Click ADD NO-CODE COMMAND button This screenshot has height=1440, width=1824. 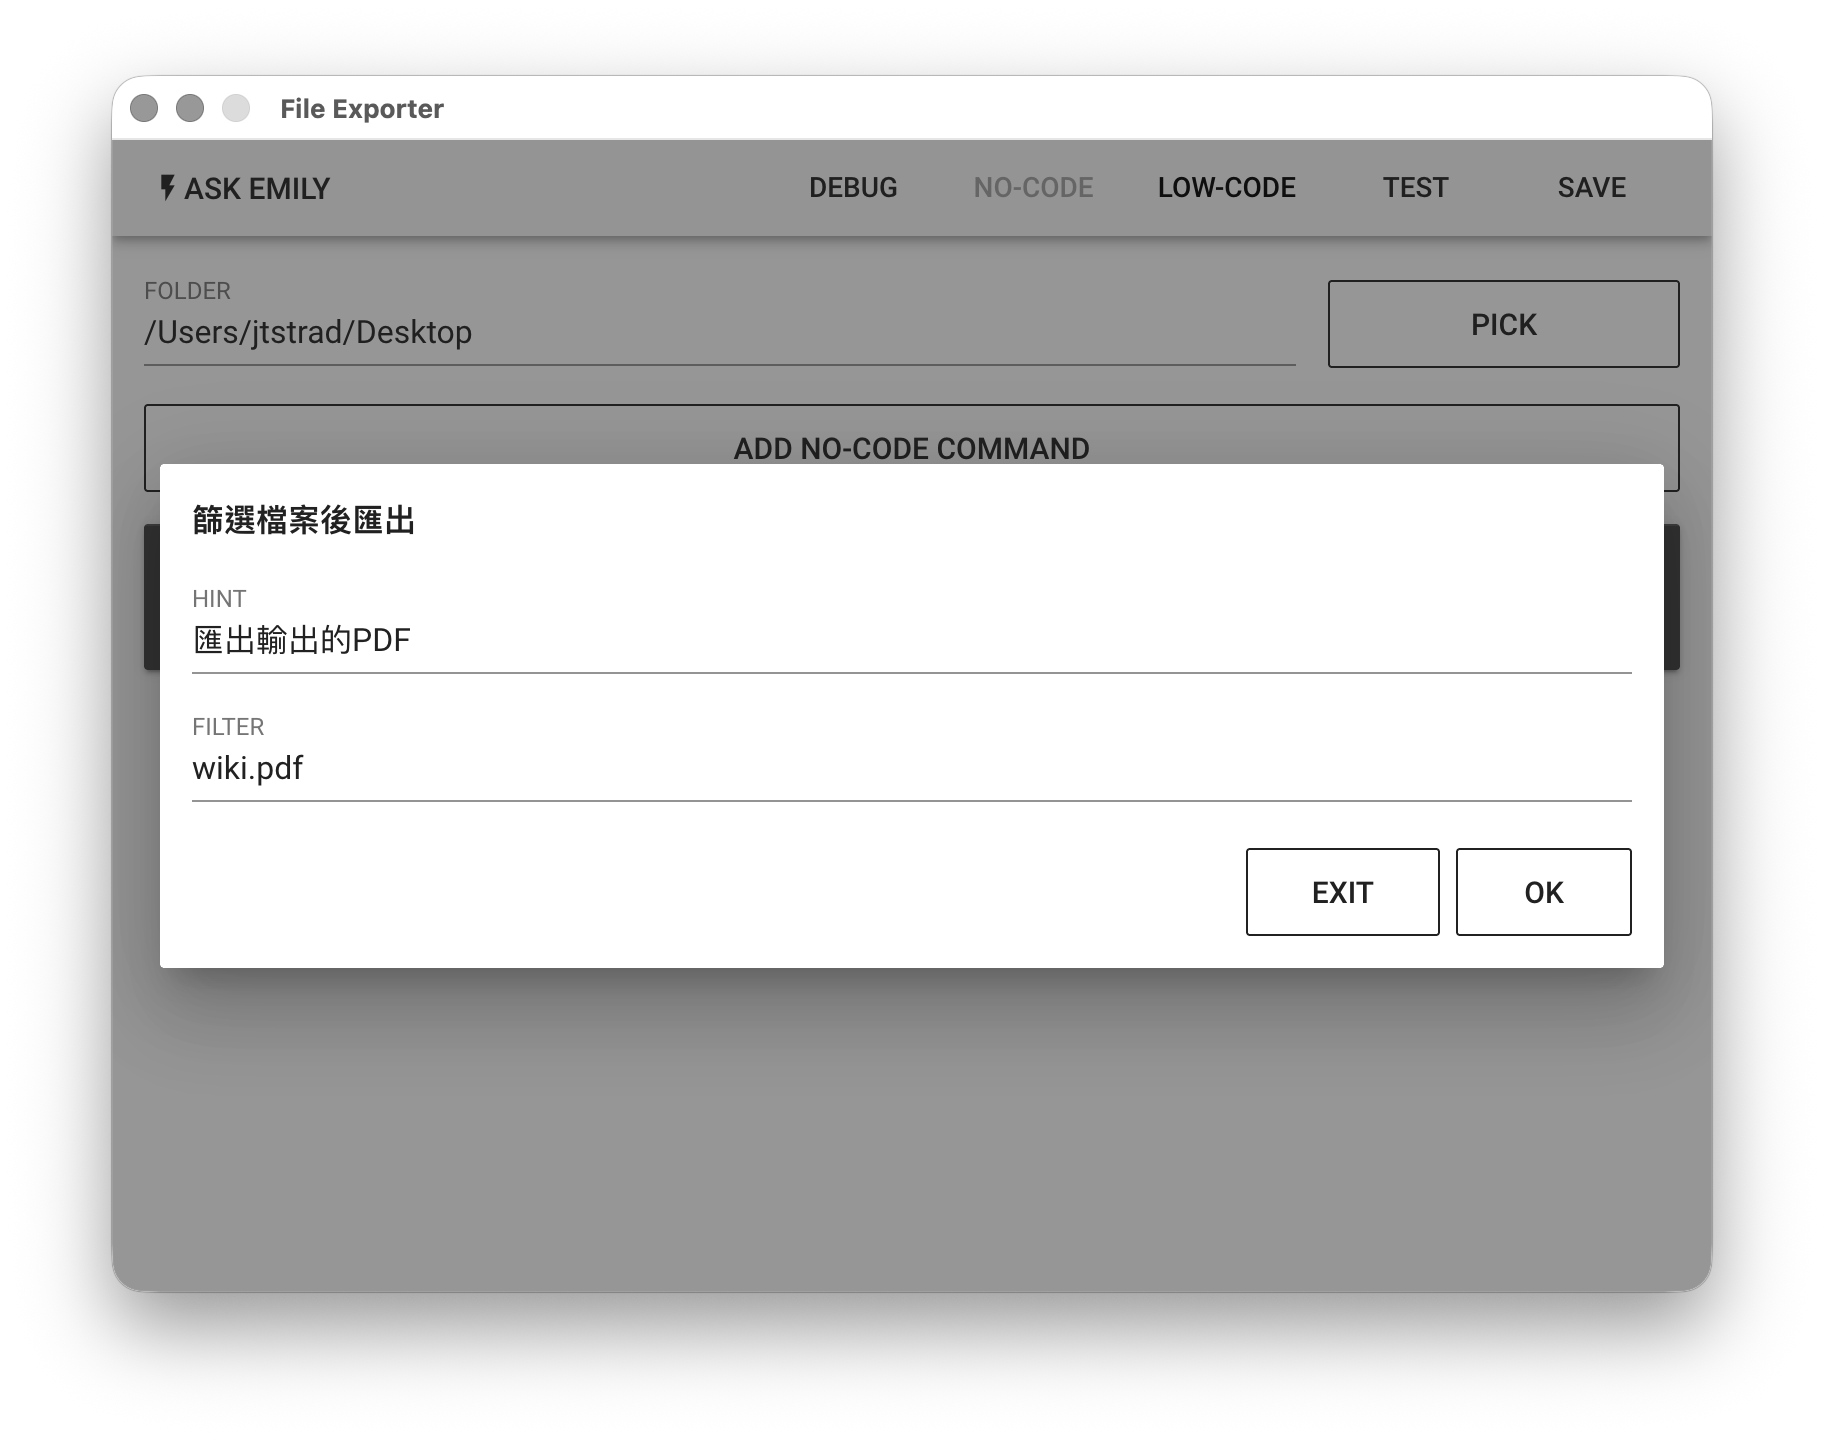tap(910, 434)
